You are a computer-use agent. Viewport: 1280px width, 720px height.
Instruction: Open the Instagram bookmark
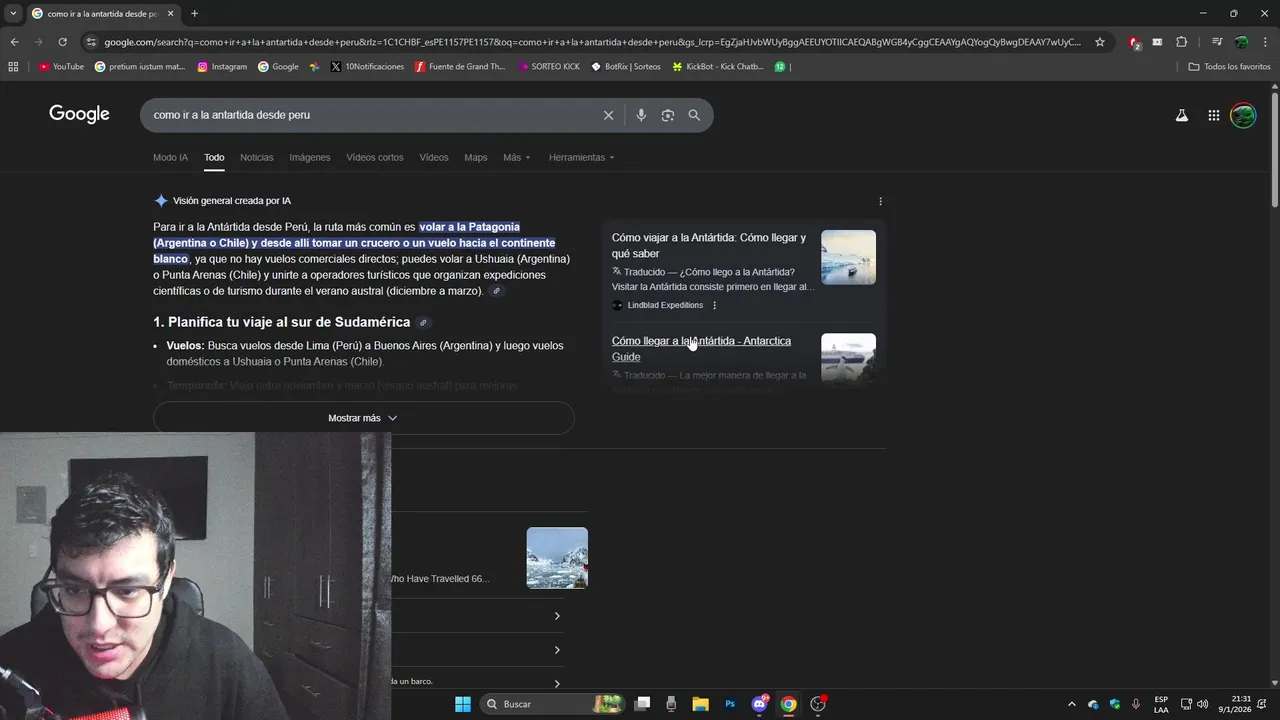click(x=222, y=67)
